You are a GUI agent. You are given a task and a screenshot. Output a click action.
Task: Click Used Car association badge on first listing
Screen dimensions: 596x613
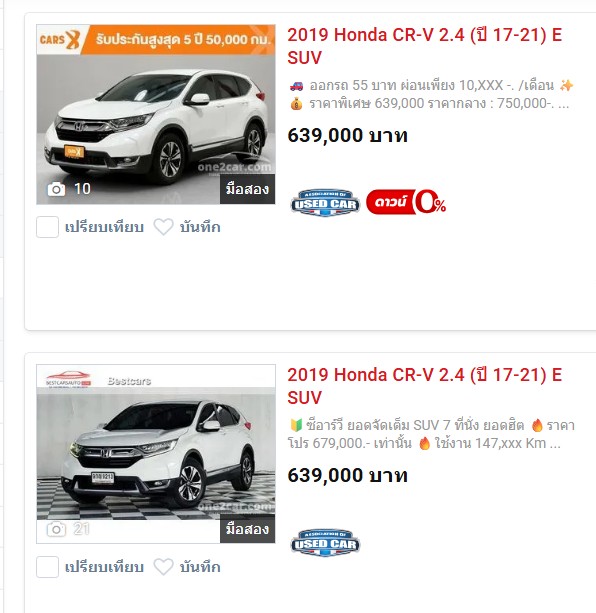pos(325,203)
